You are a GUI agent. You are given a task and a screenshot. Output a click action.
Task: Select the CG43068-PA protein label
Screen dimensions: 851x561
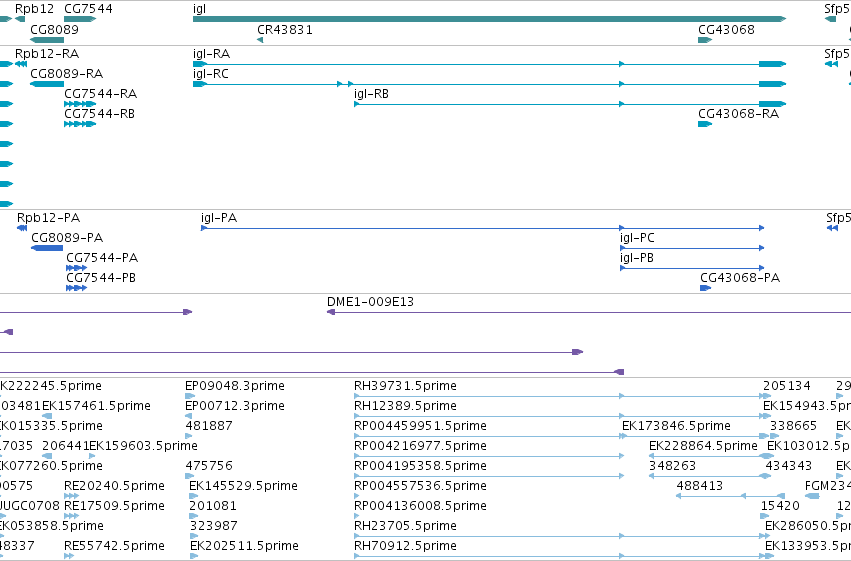[x=740, y=278]
